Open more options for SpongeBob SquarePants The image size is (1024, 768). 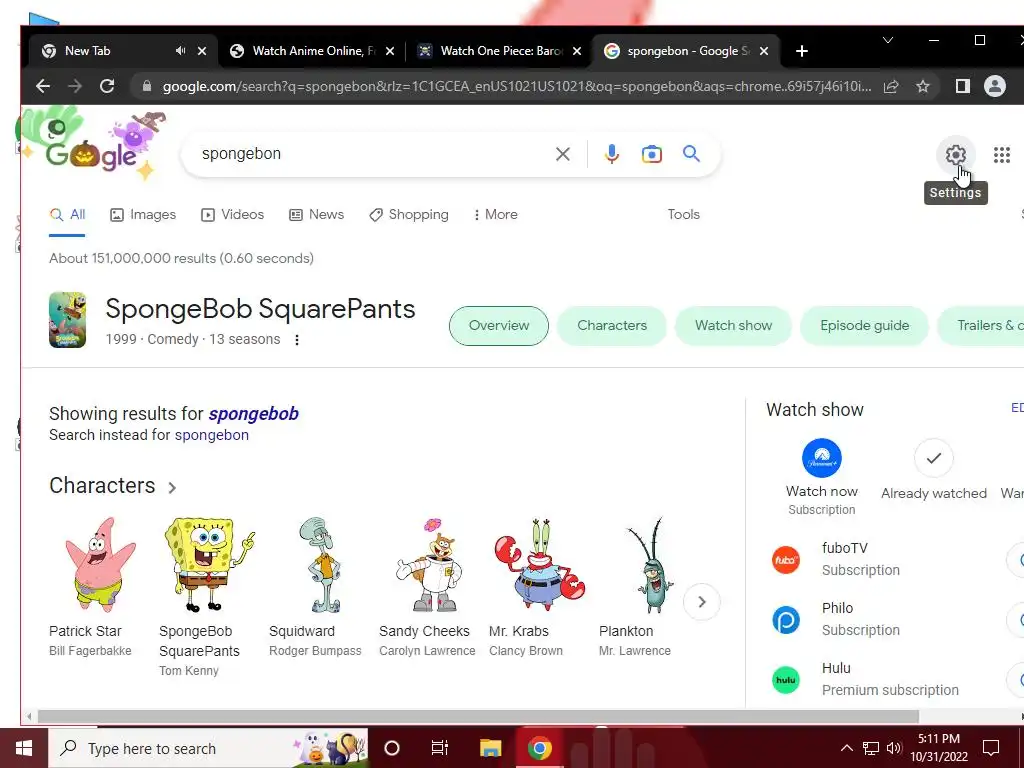click(296, 340)
